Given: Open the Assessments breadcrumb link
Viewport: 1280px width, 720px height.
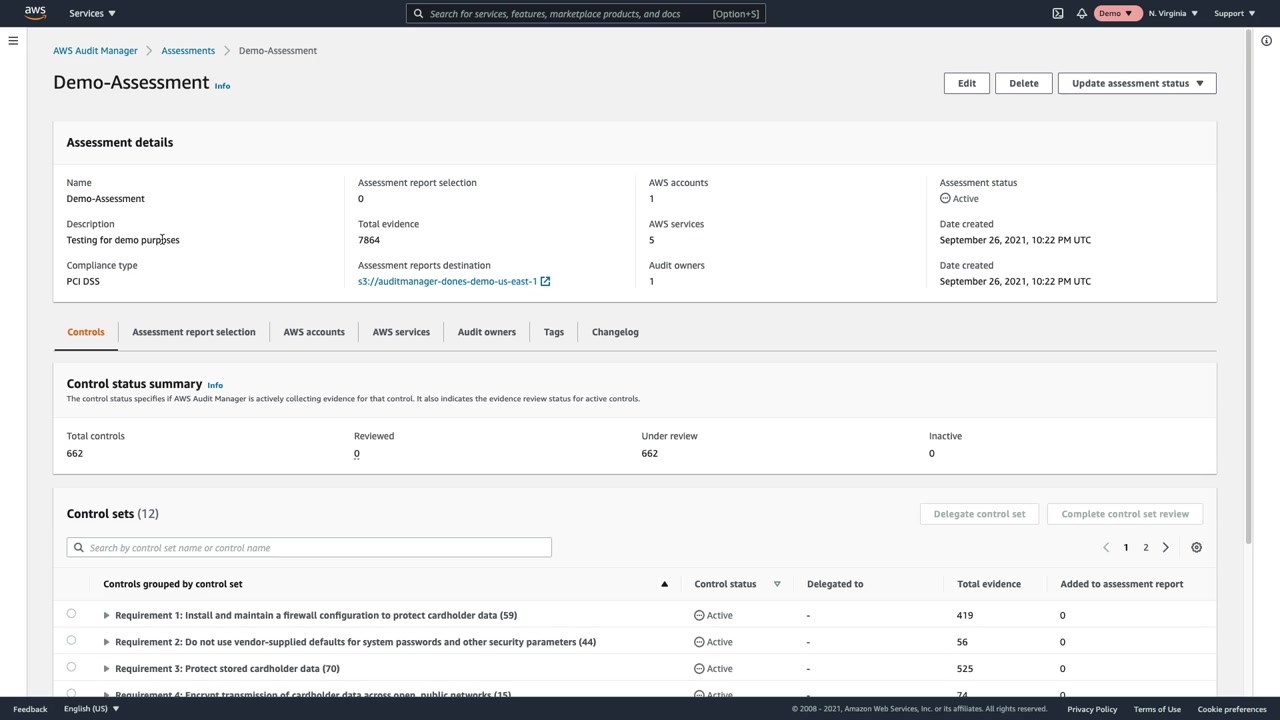Looking at the screenshot, I should (188, 51).
